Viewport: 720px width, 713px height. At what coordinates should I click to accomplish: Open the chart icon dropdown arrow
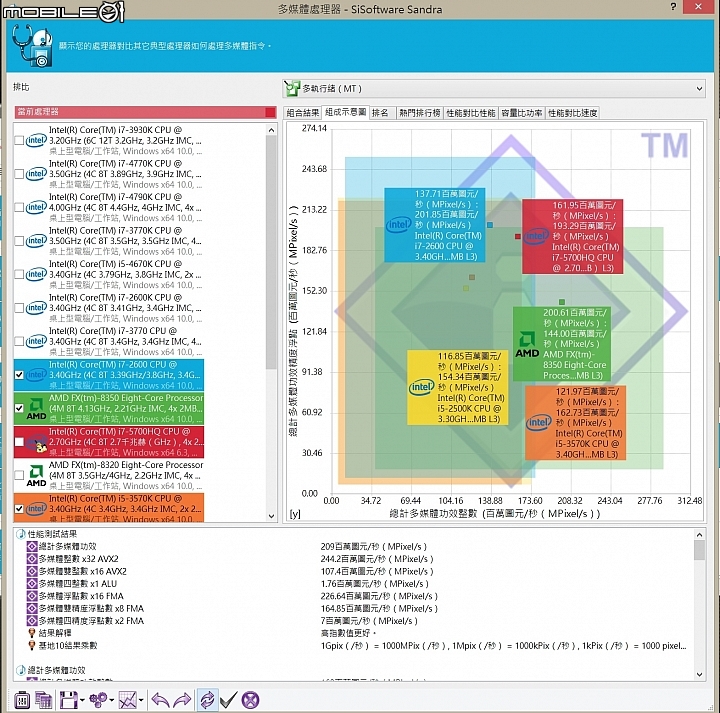tap(141, 701)
